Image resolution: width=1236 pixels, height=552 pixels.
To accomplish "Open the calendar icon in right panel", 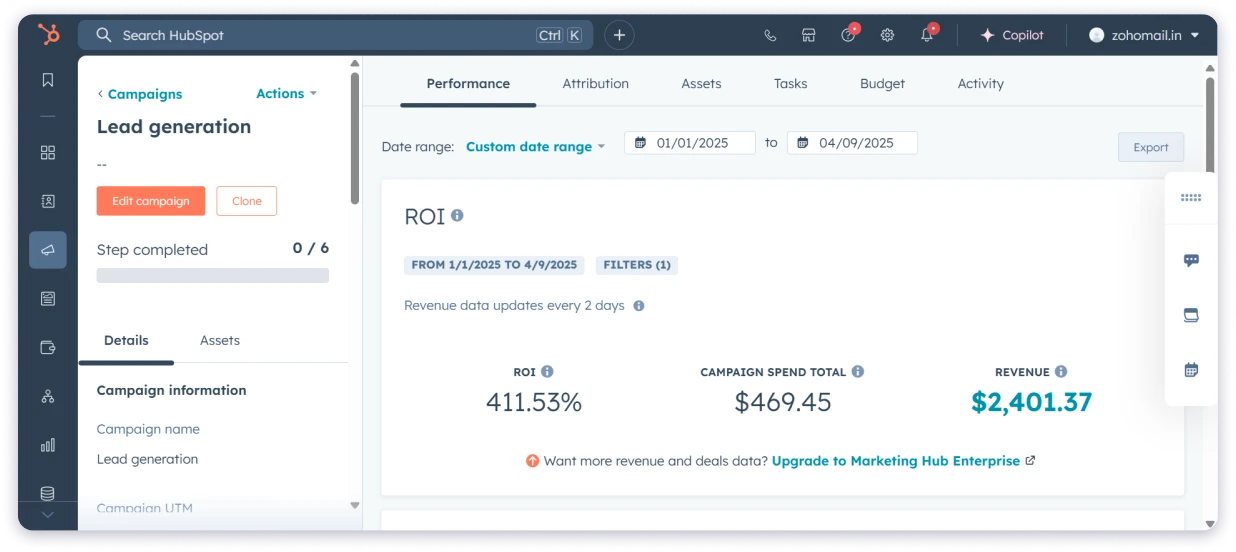I will click(1191, 370).
